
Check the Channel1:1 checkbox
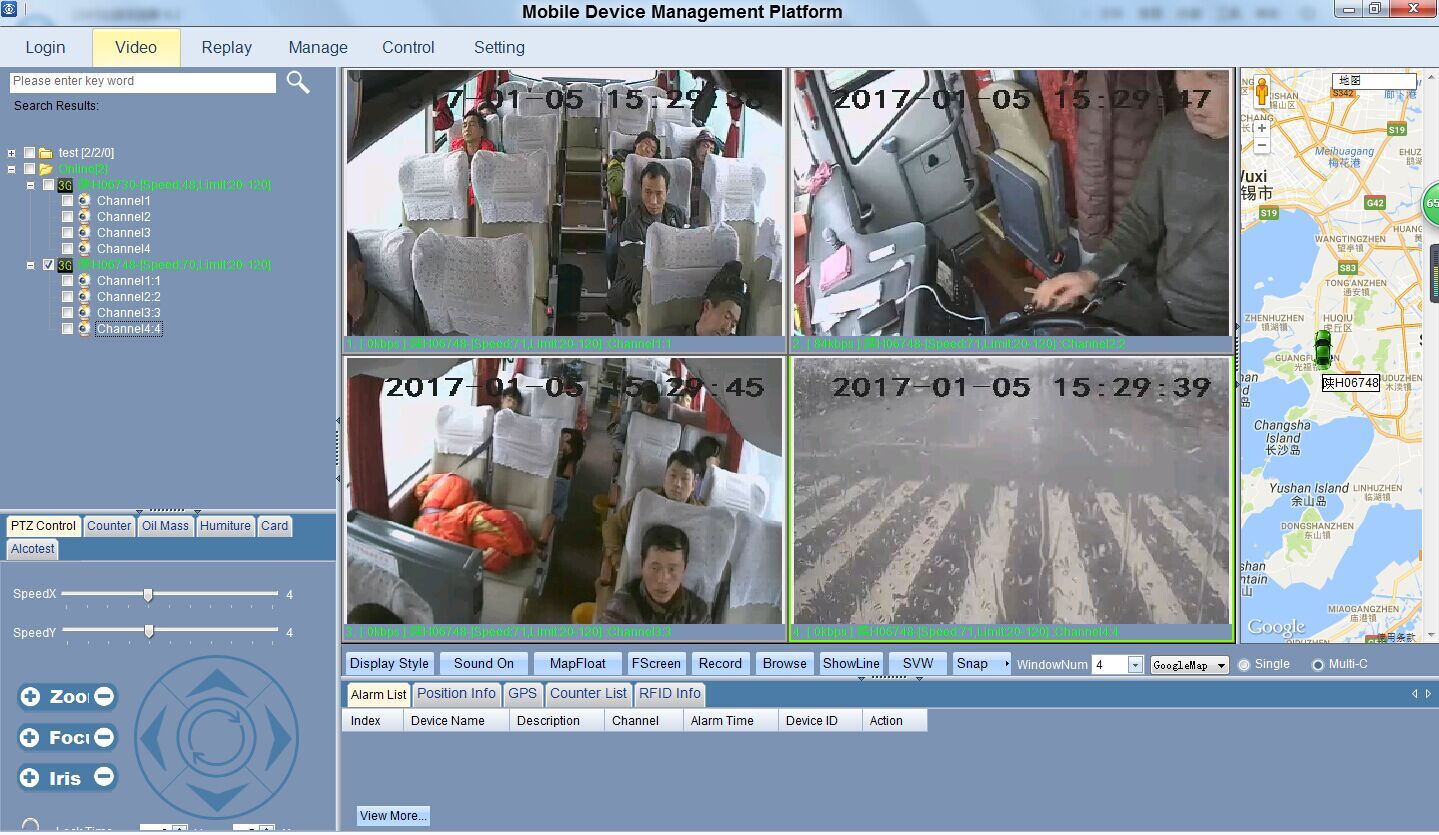pos(67,281)
